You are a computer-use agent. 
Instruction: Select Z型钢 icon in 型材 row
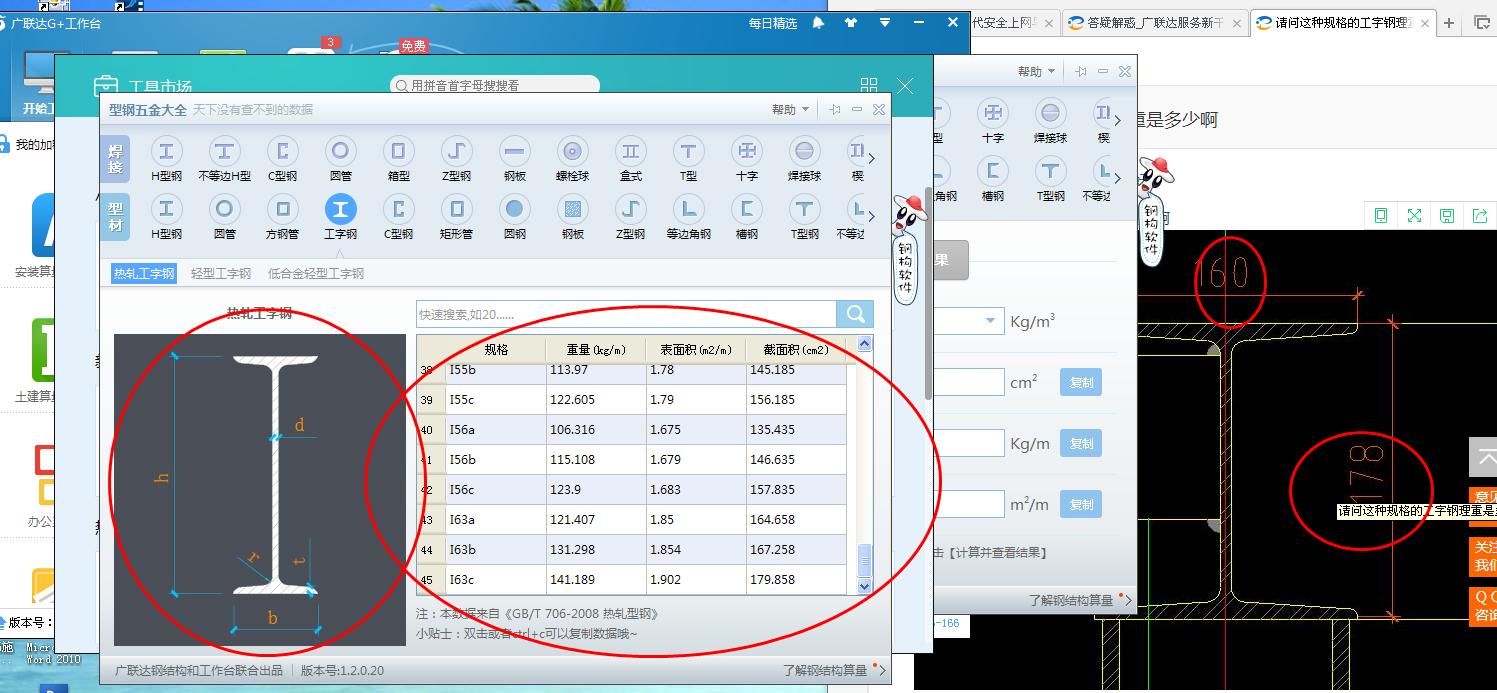point(631,209)
